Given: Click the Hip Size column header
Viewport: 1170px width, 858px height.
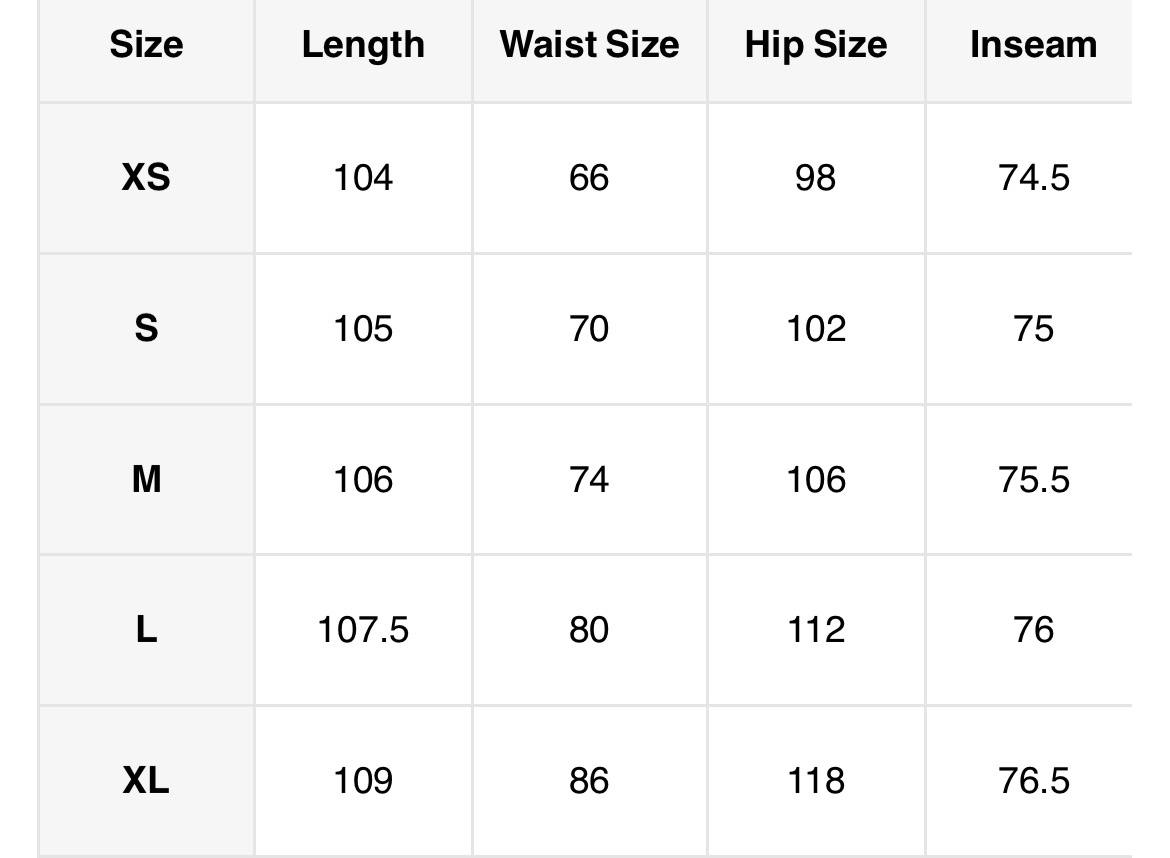Looking at the screenshot, I should pos(815,45).
